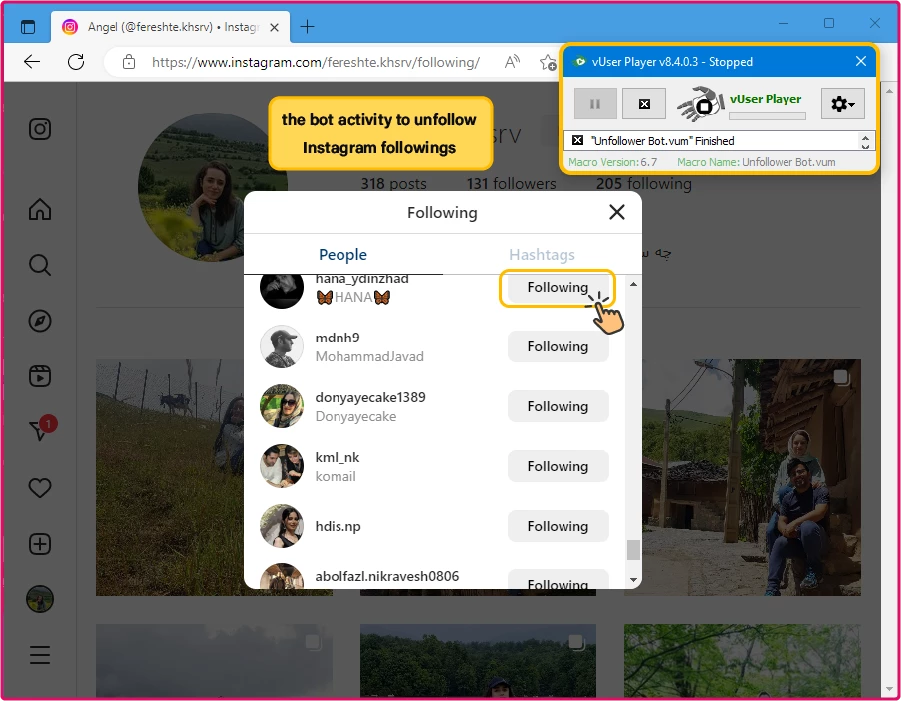The image size is (901, 701).
Task: Click kml_nk profile picture
Action: pos(282,466)
